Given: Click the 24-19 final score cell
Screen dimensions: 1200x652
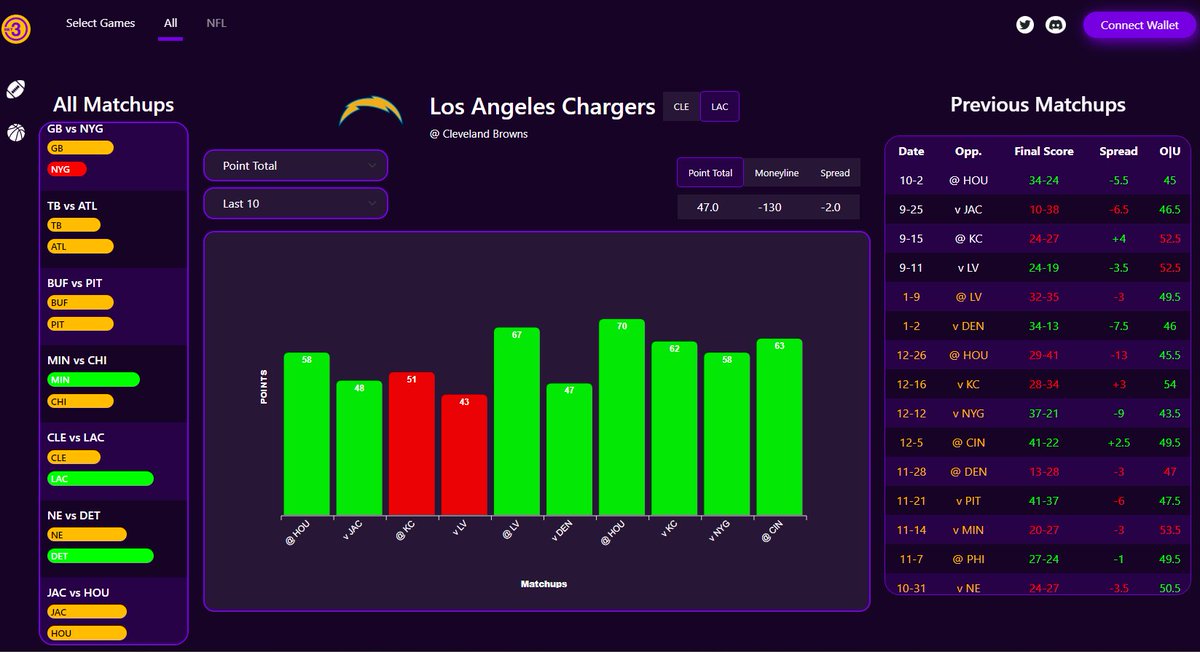Looking at the screenshot, I should (1043, 269).
